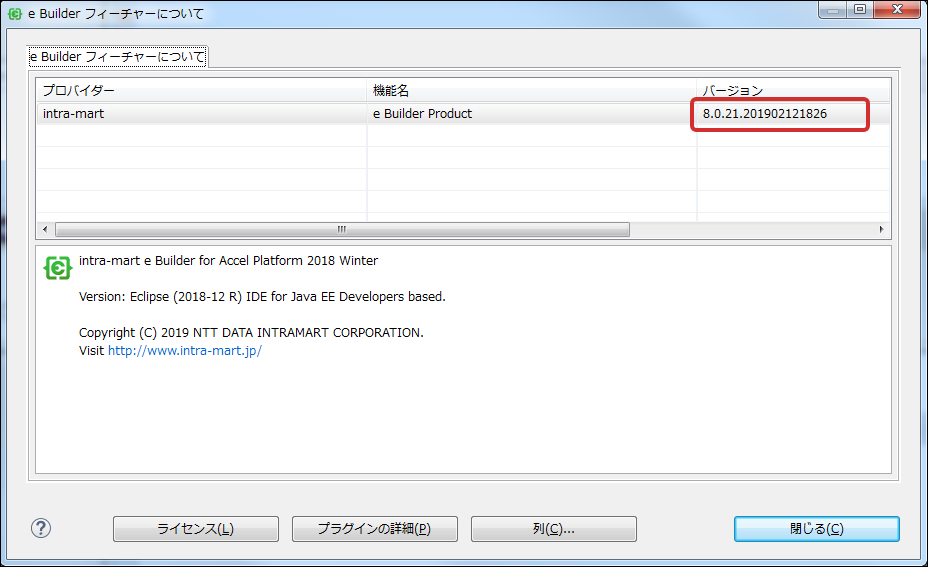Screen dimensions: 928x567
Task: Close the window with the X button
Action: [897, 10]
